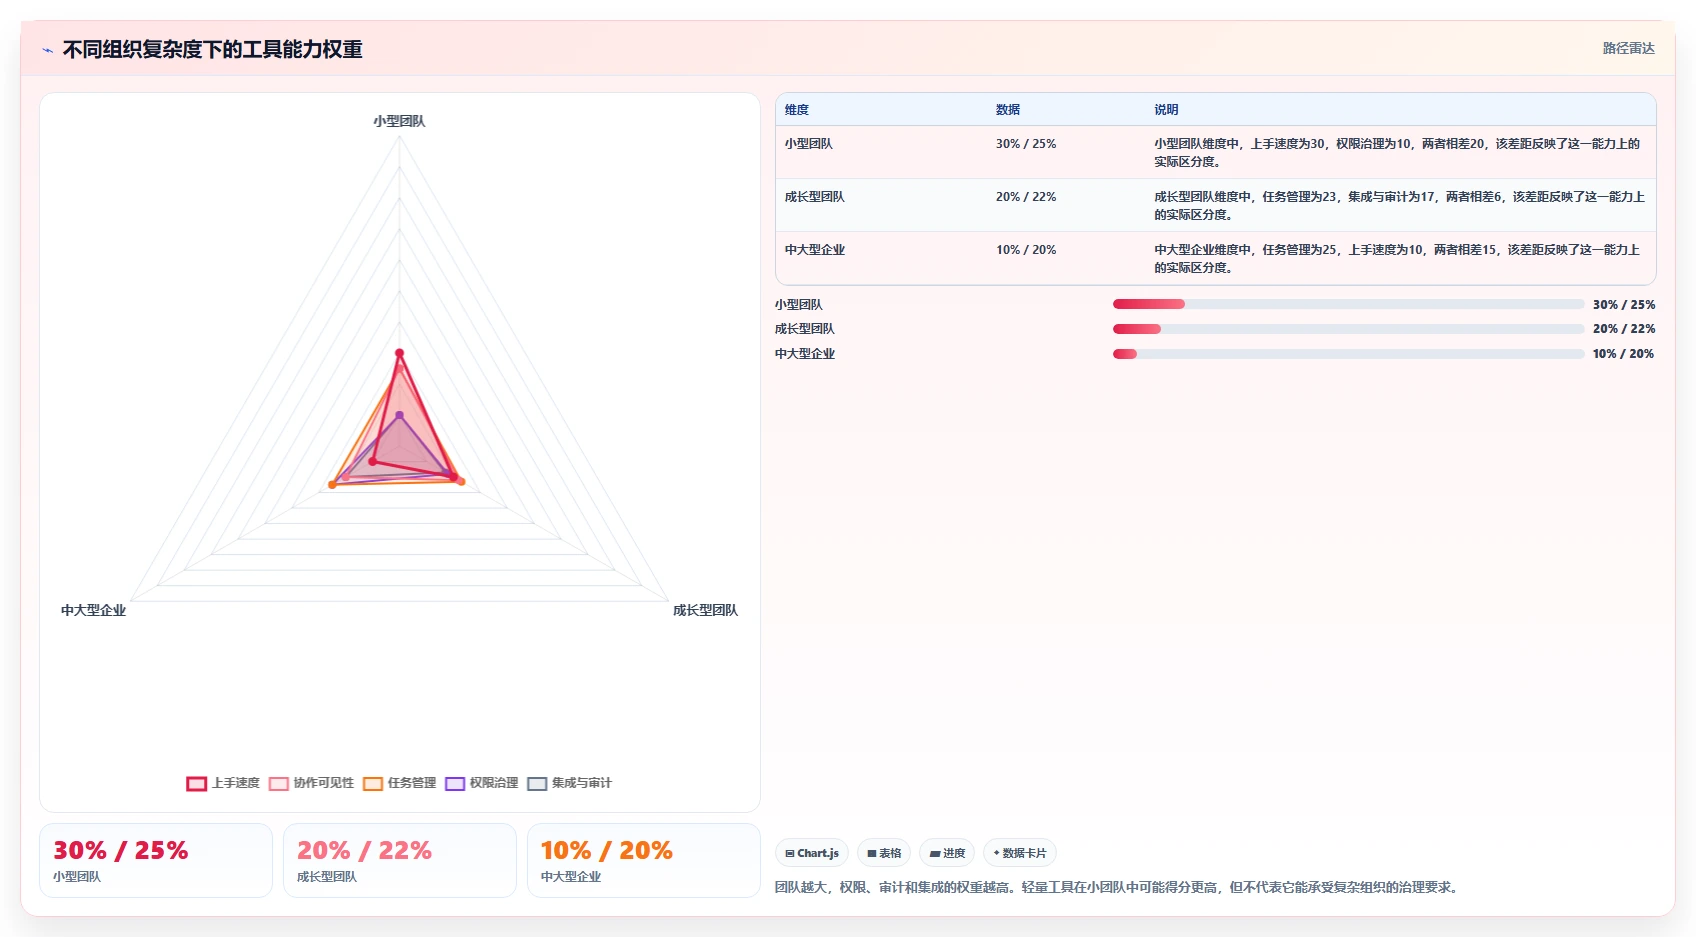This screenshot has width=1696, height=937.
Task: Click the 小型团队 progress bar
Action: (1348, 304)
